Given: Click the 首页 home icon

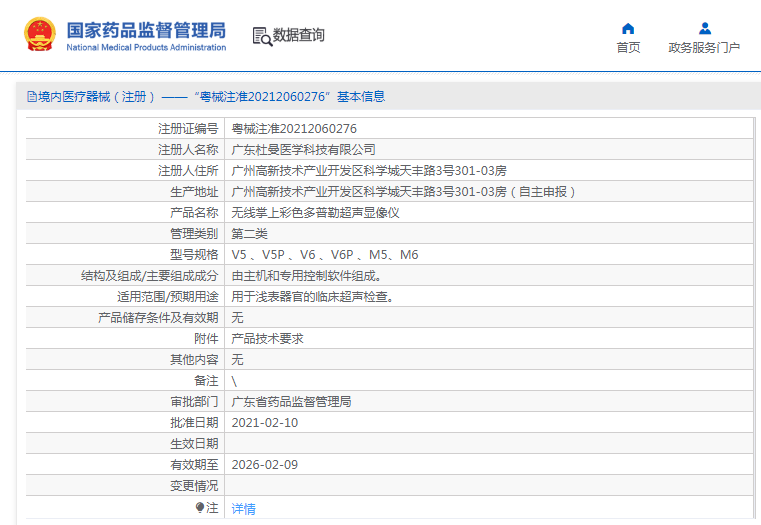Looking at the screenshot, I should tap(628, 29).
